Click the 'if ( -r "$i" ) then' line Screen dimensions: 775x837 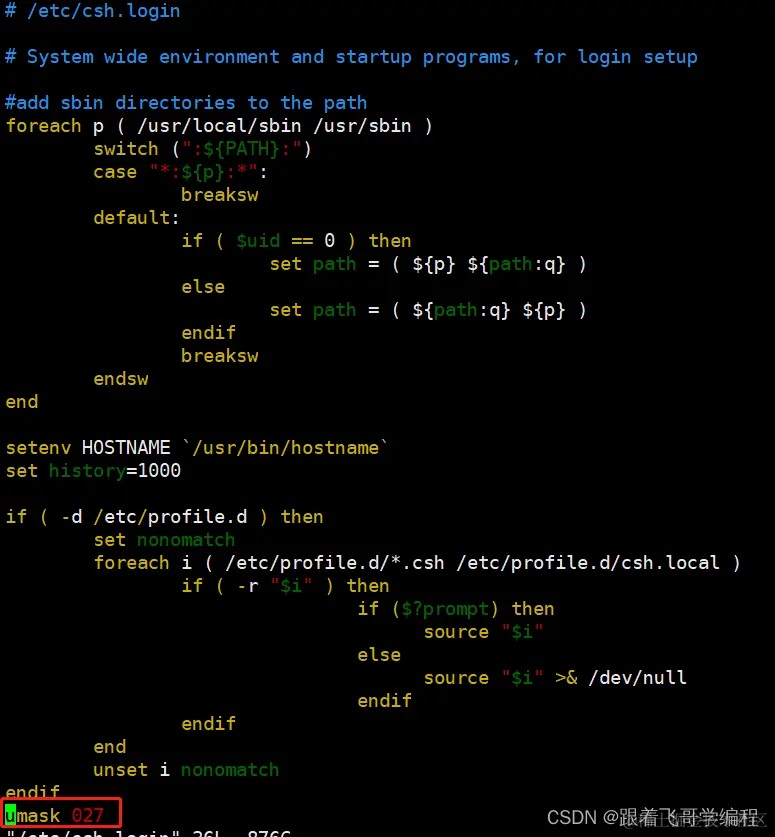pos(286,586)
